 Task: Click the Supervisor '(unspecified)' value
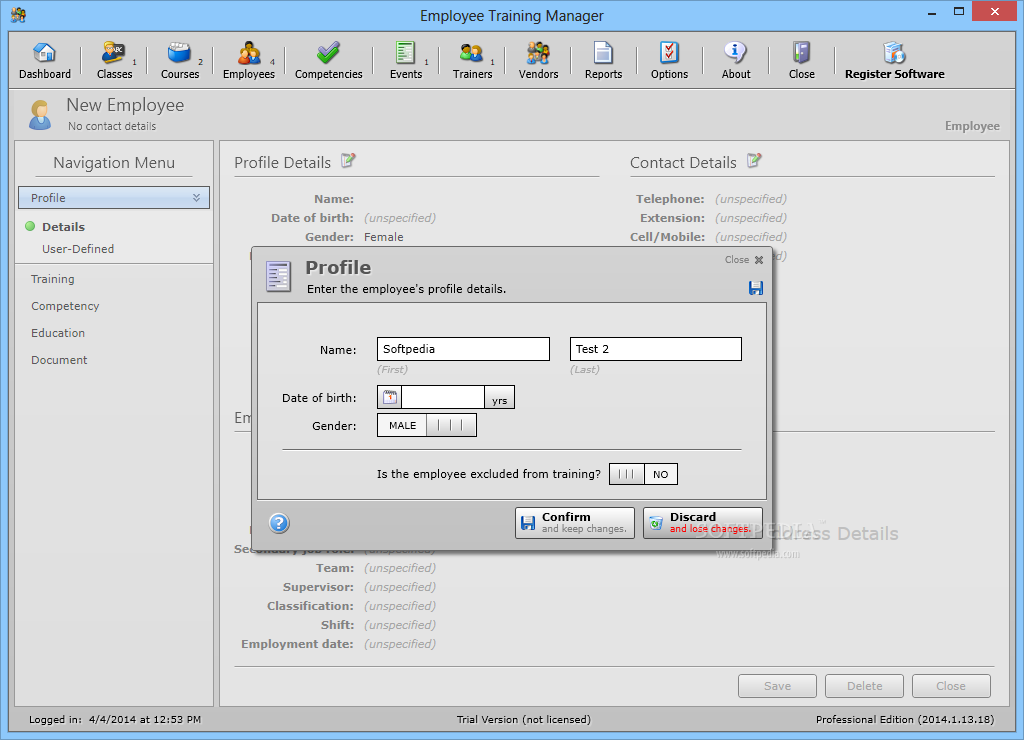[400, 587]
